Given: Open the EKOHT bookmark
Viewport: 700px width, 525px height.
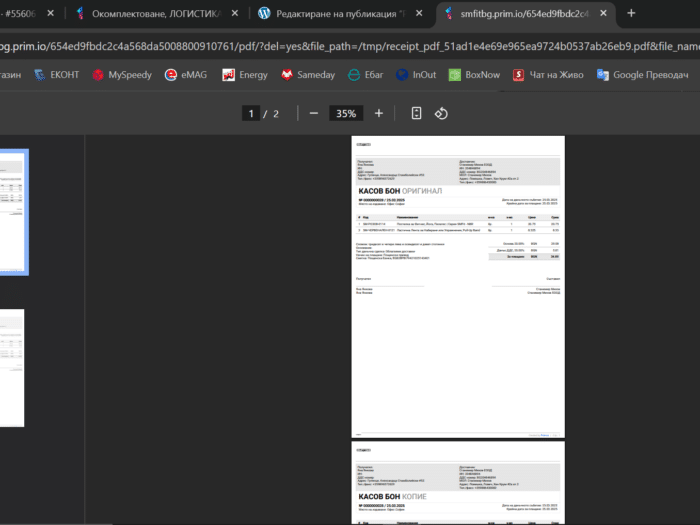Looking at the screenshot, I should coord(57,75).
